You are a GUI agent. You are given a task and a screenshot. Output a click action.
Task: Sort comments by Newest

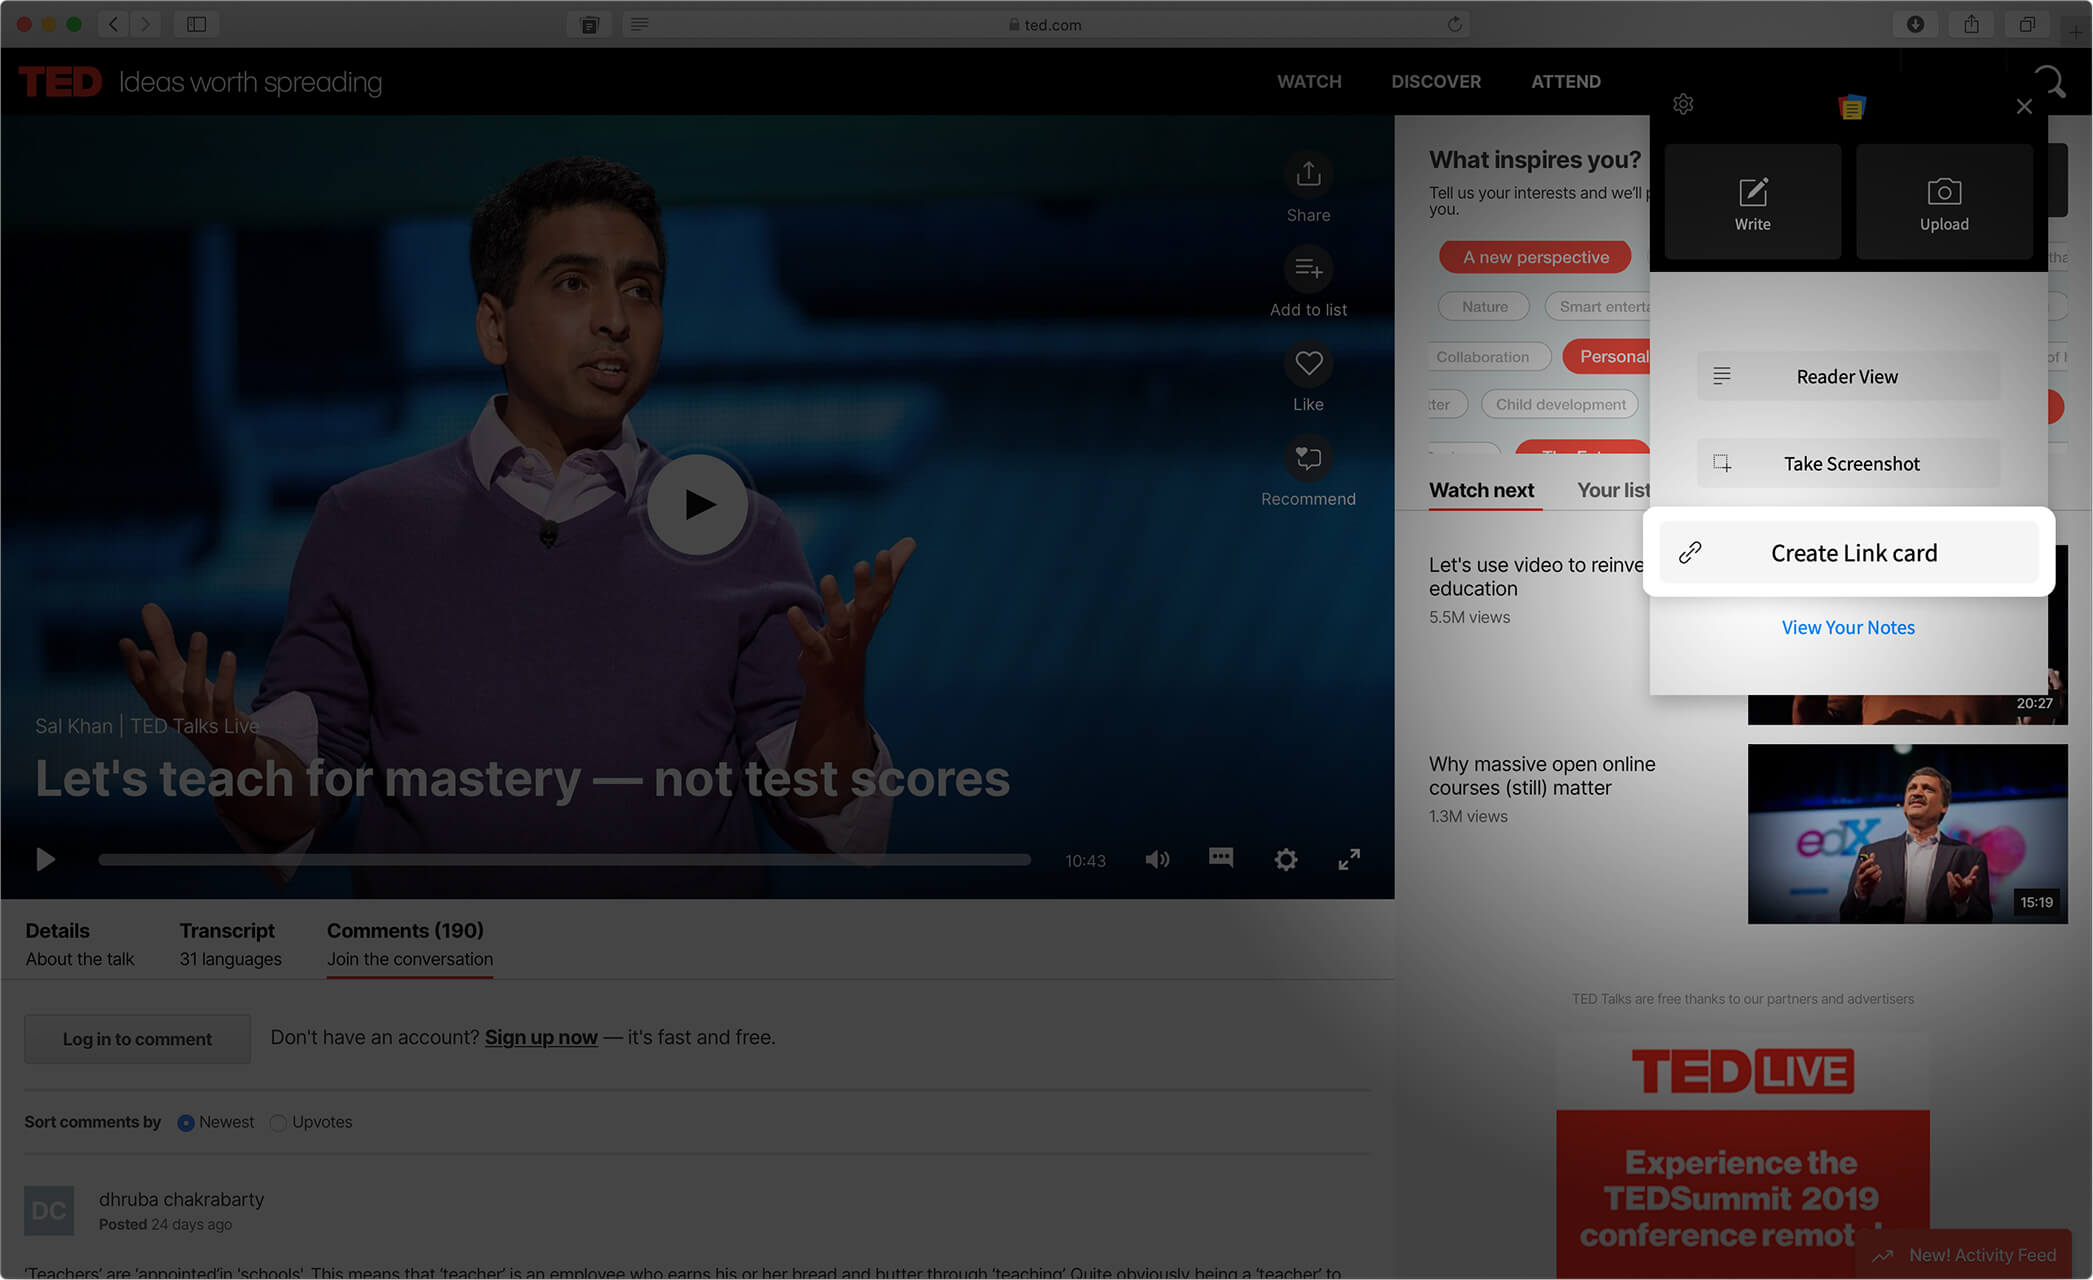coord(186,1123)
